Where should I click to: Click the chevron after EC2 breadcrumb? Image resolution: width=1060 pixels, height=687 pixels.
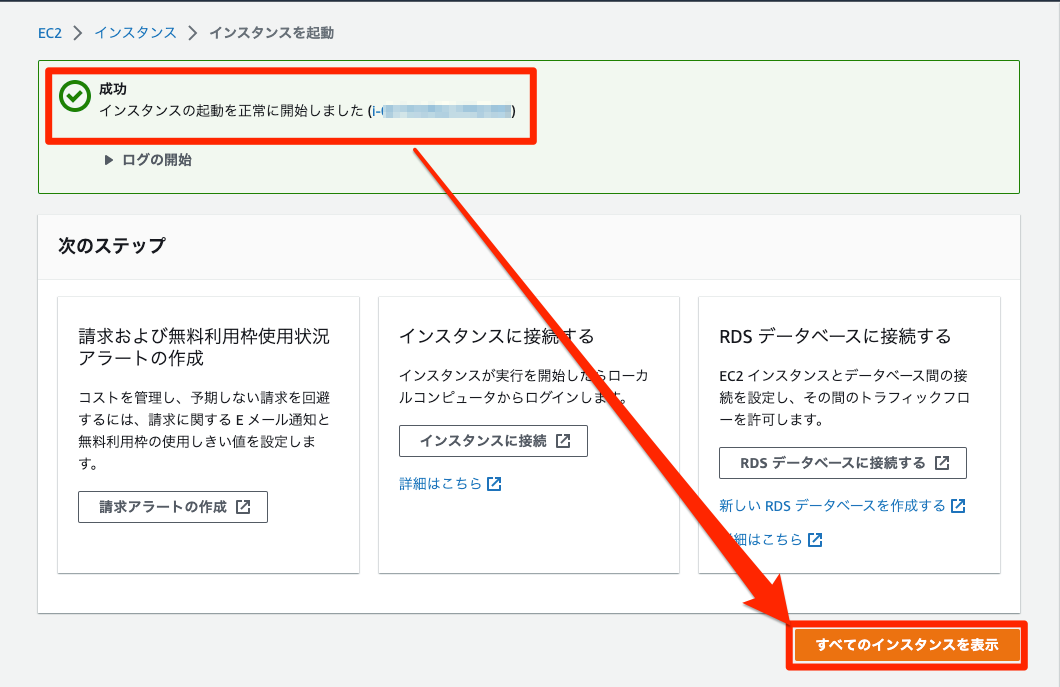click(78, 33)
